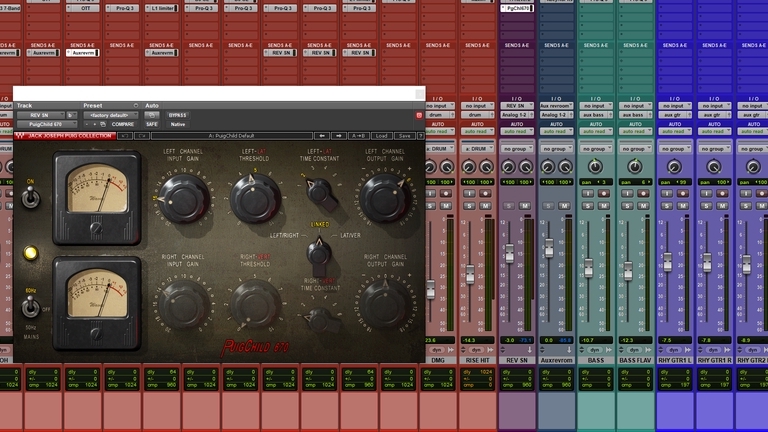Adjust the Right Channel Output Gain knob
768x432 pixels.
click(x=385, y=303)
